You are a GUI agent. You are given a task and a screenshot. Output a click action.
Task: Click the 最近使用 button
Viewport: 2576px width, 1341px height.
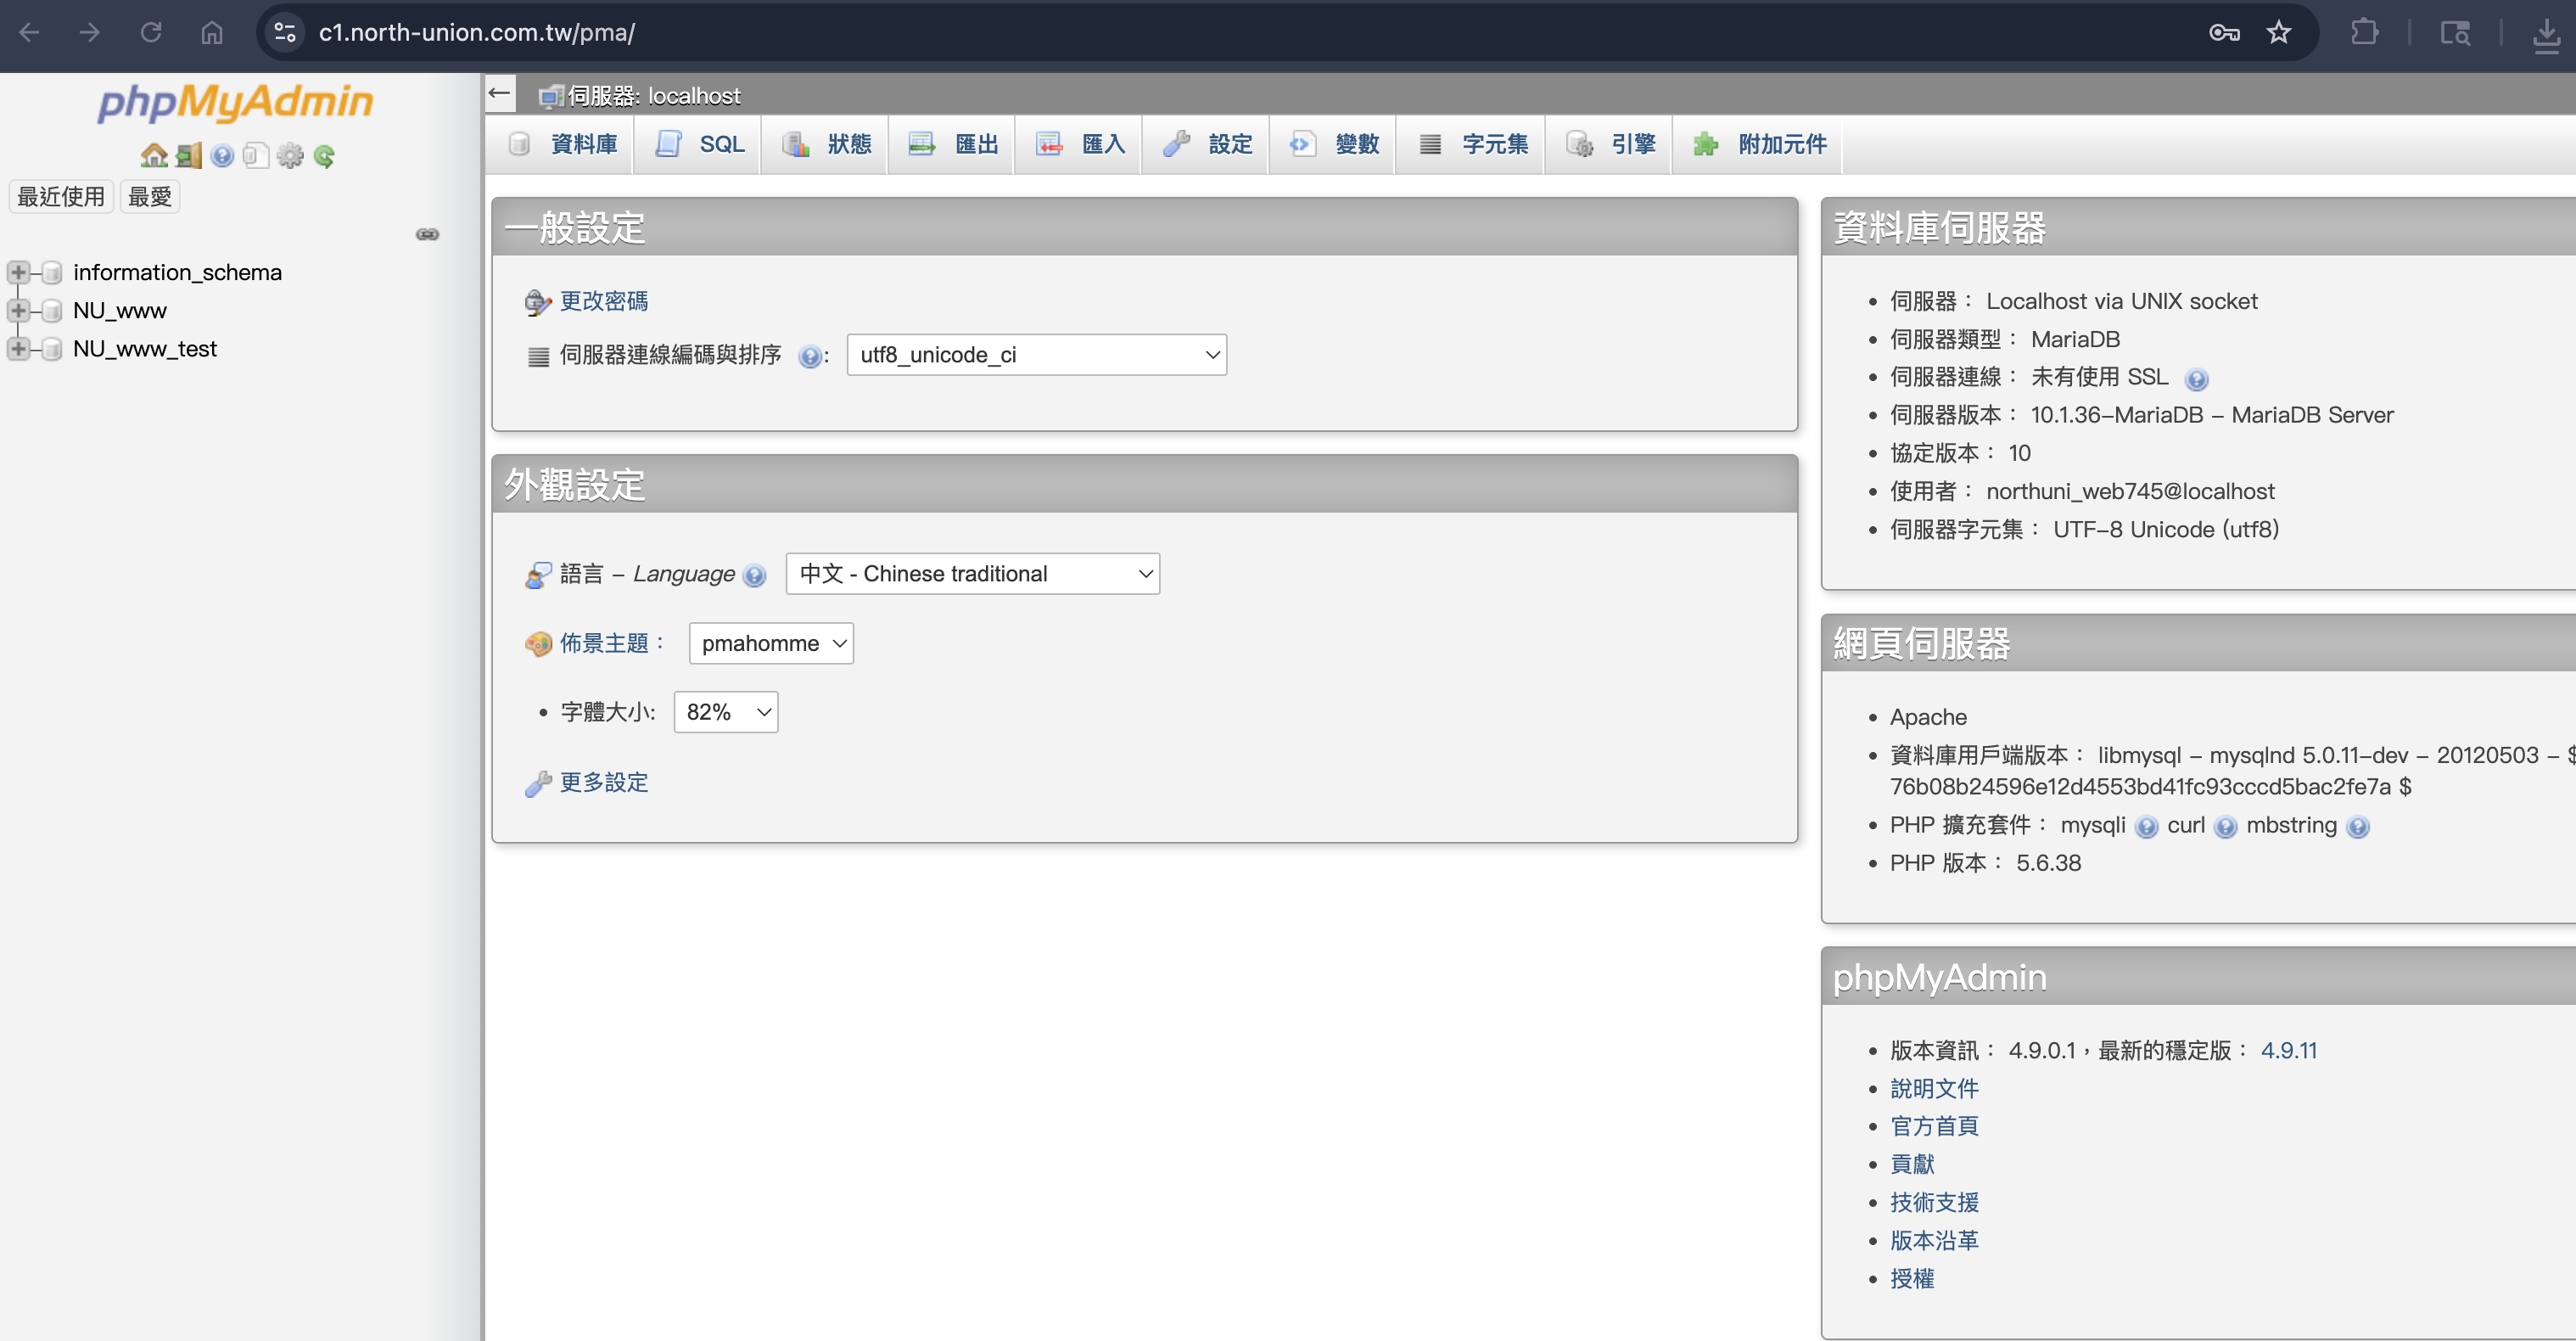pyautogui.click(x=61, y=196)
